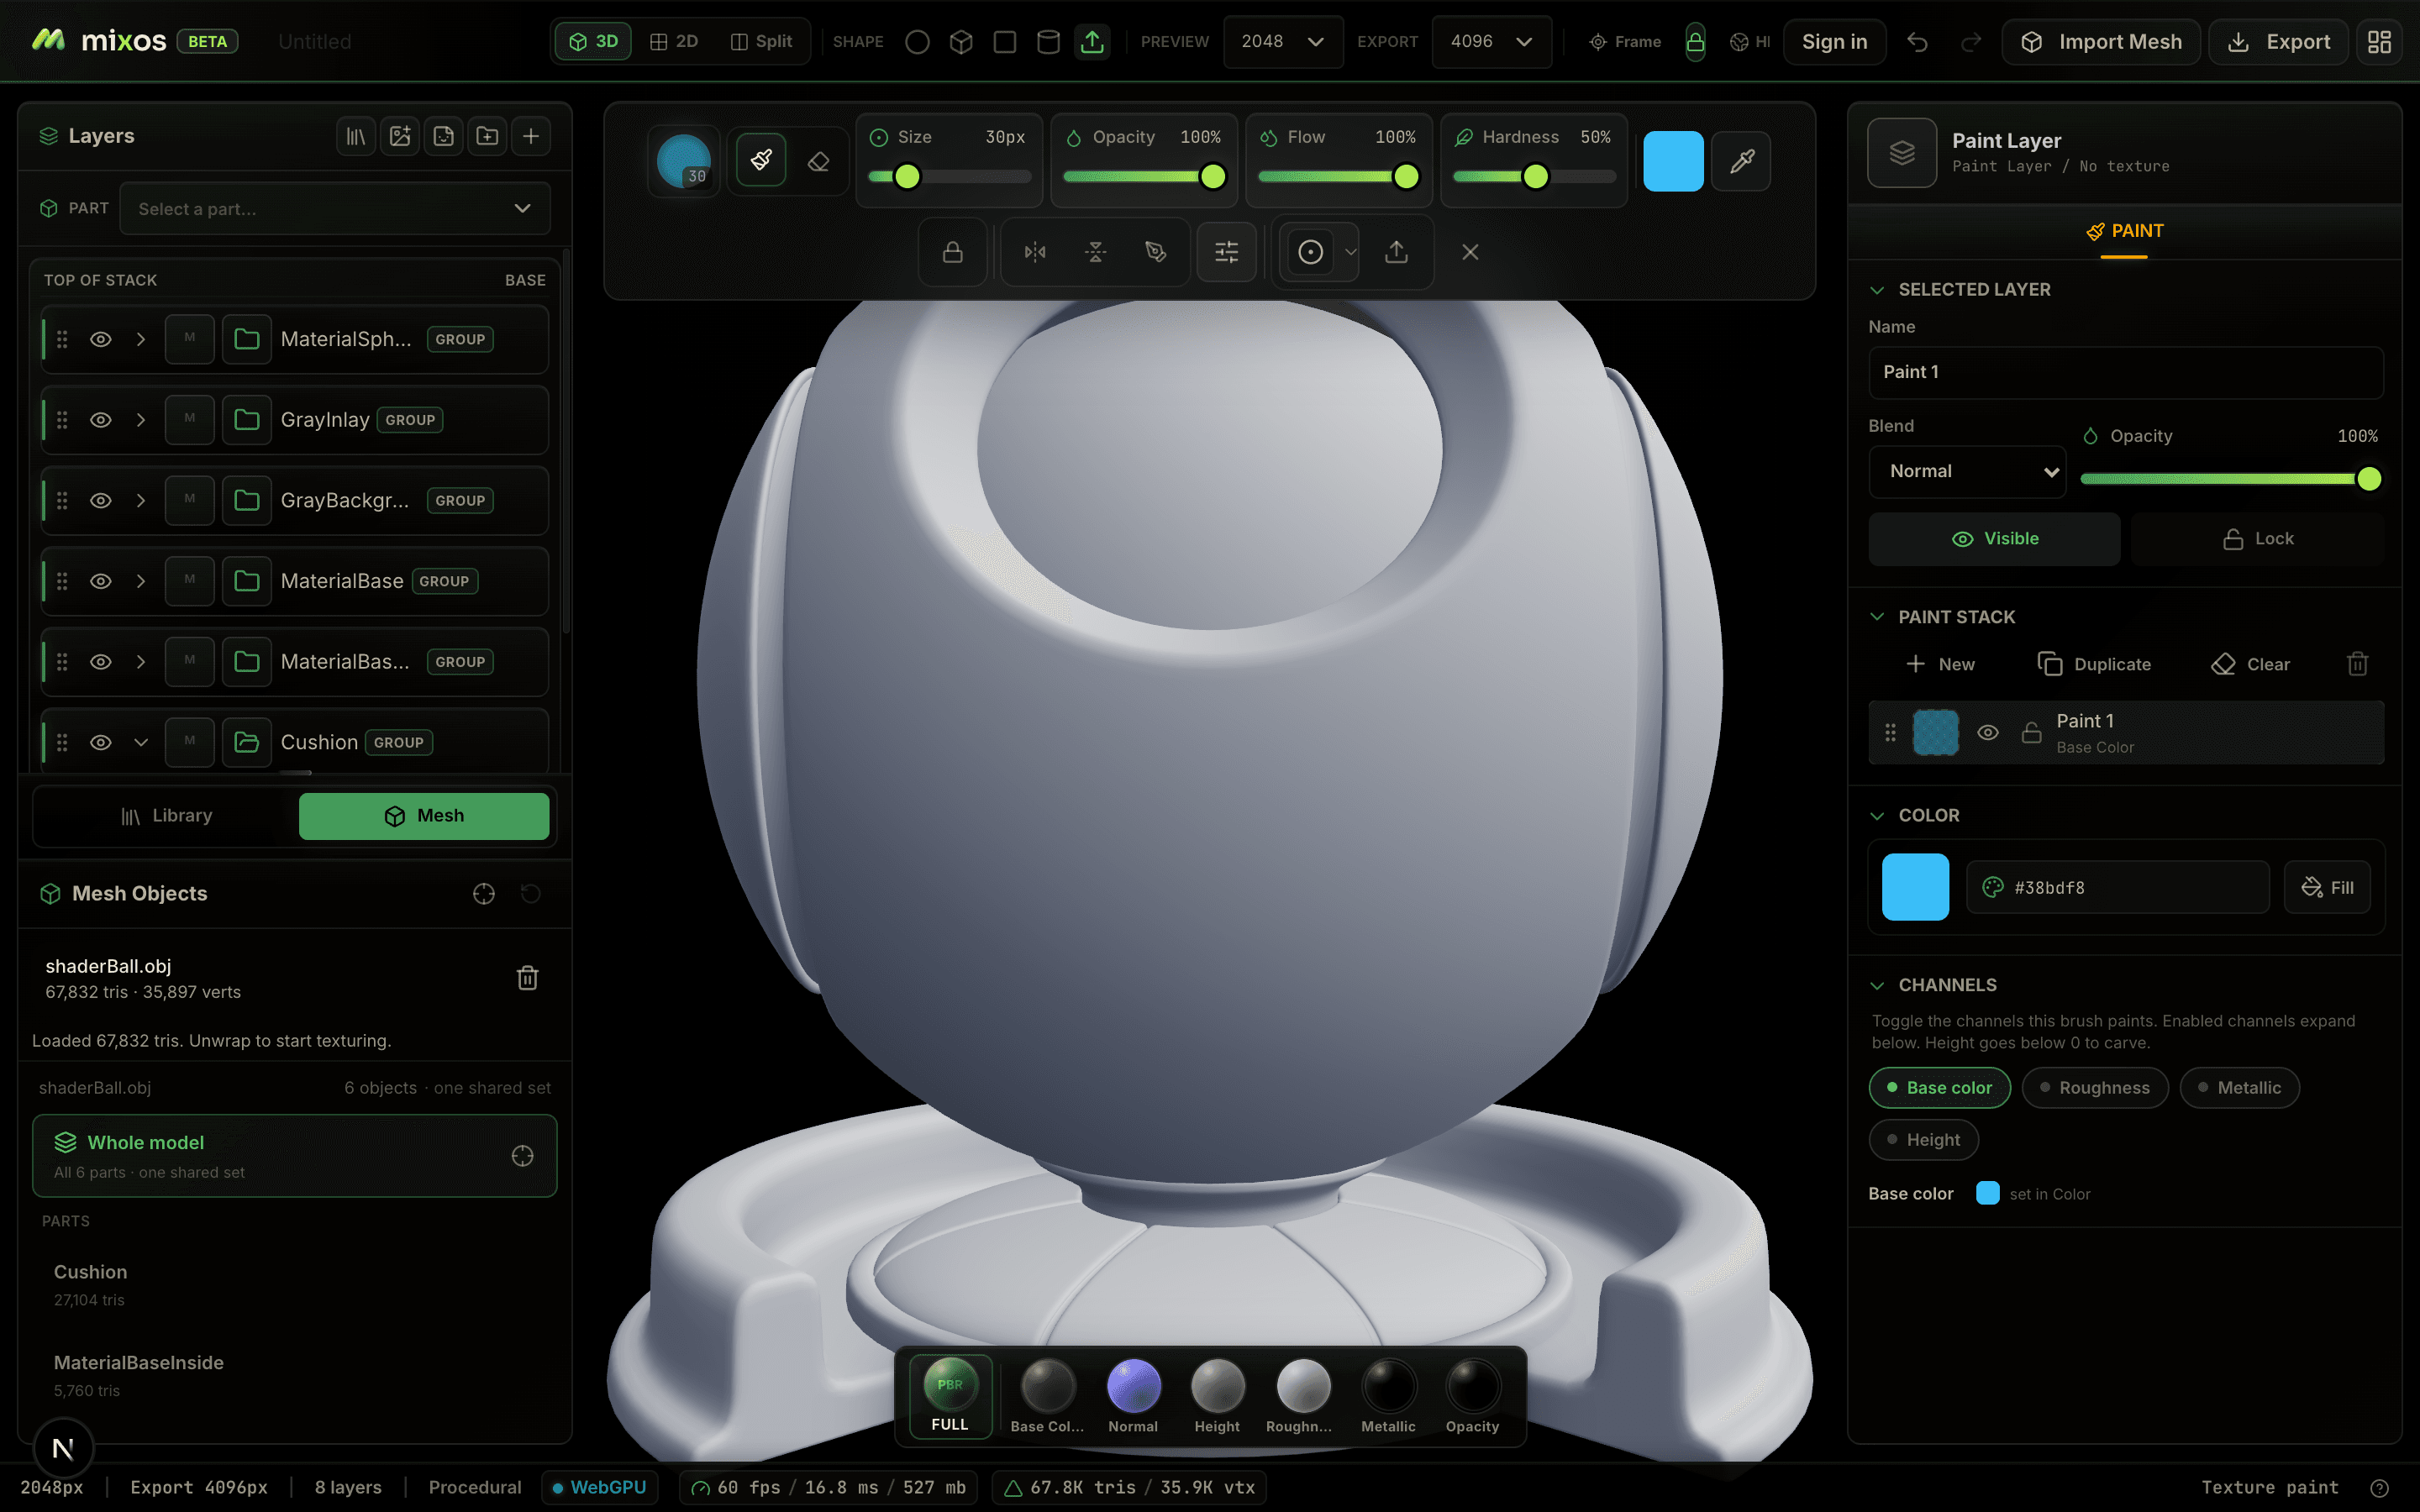
Task: Click the redo arrow icon
Action: [x=1970, y=42]
